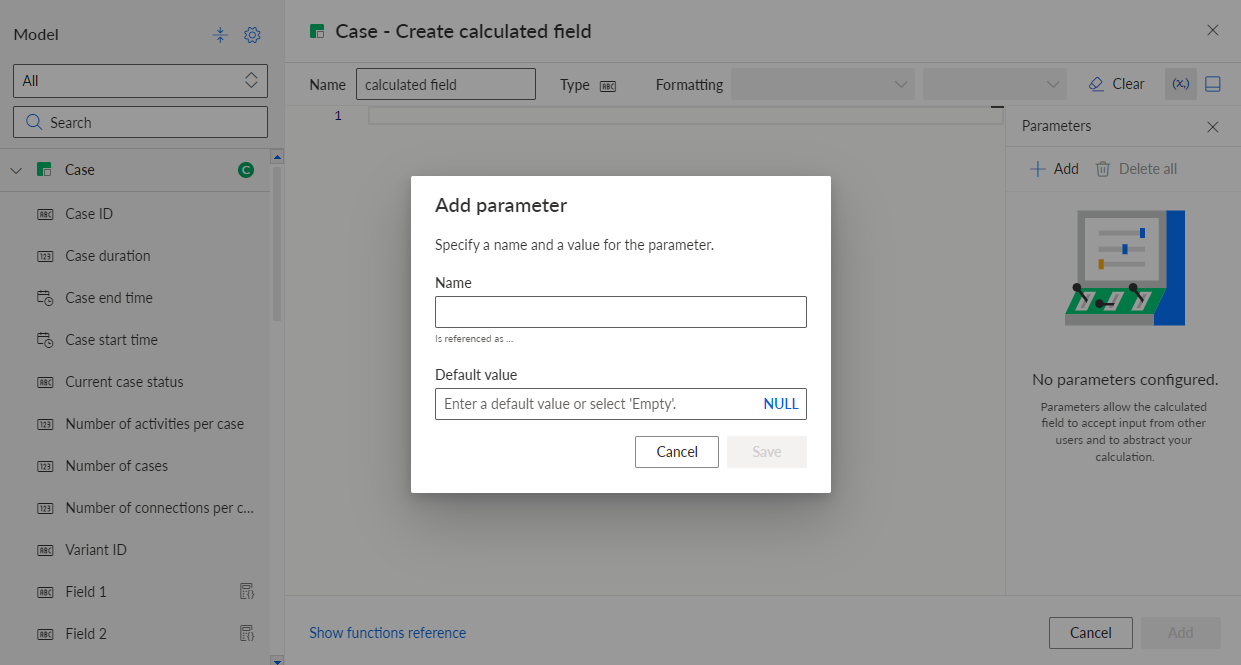Select the Case start time field

pos(111,340)
